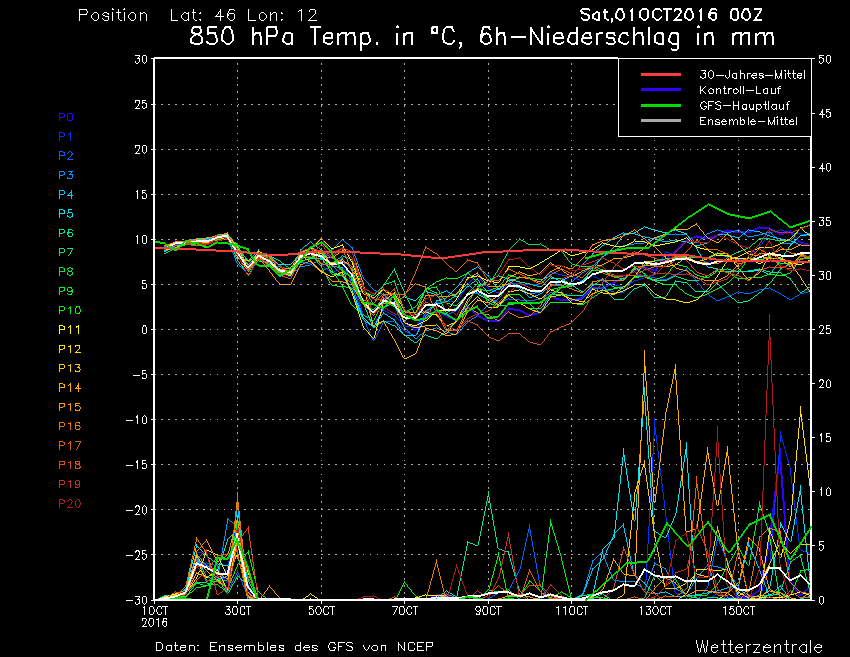Screen dimensions: 850x657
Task: Select the P5 ensemble member label
Action: coord(66,214)
